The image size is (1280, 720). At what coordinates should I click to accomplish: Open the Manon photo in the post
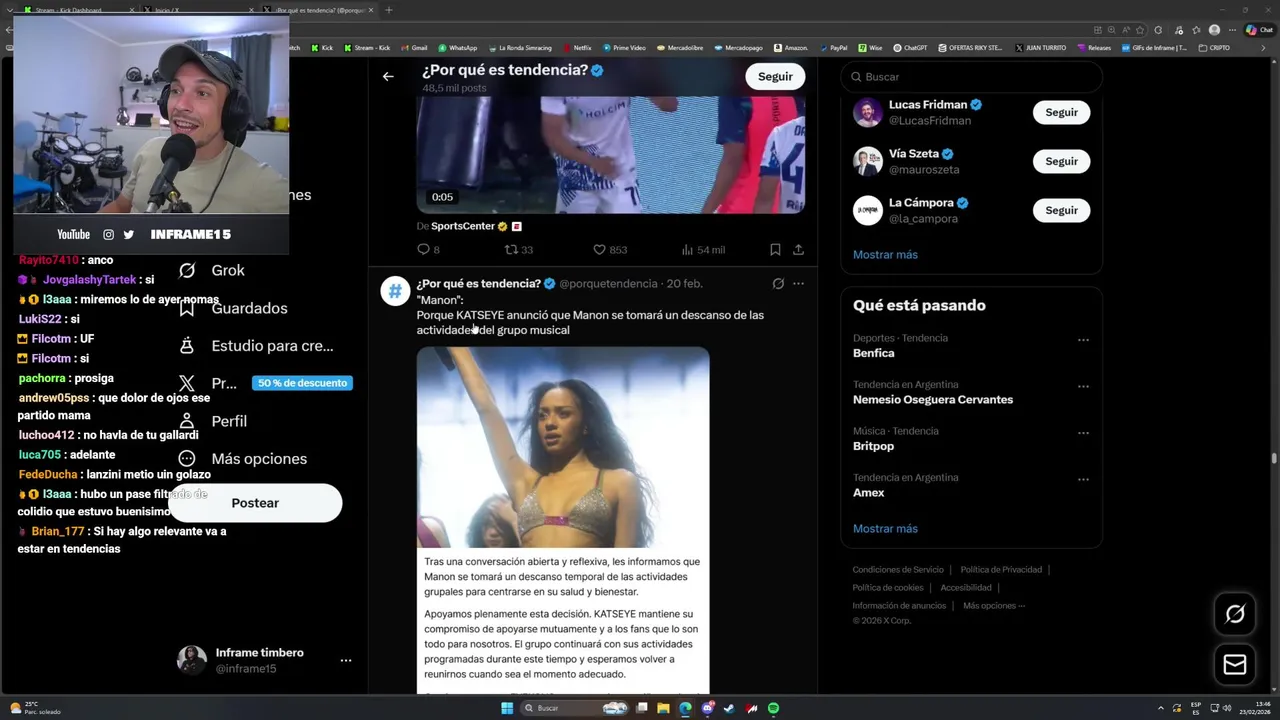[563, 447]
